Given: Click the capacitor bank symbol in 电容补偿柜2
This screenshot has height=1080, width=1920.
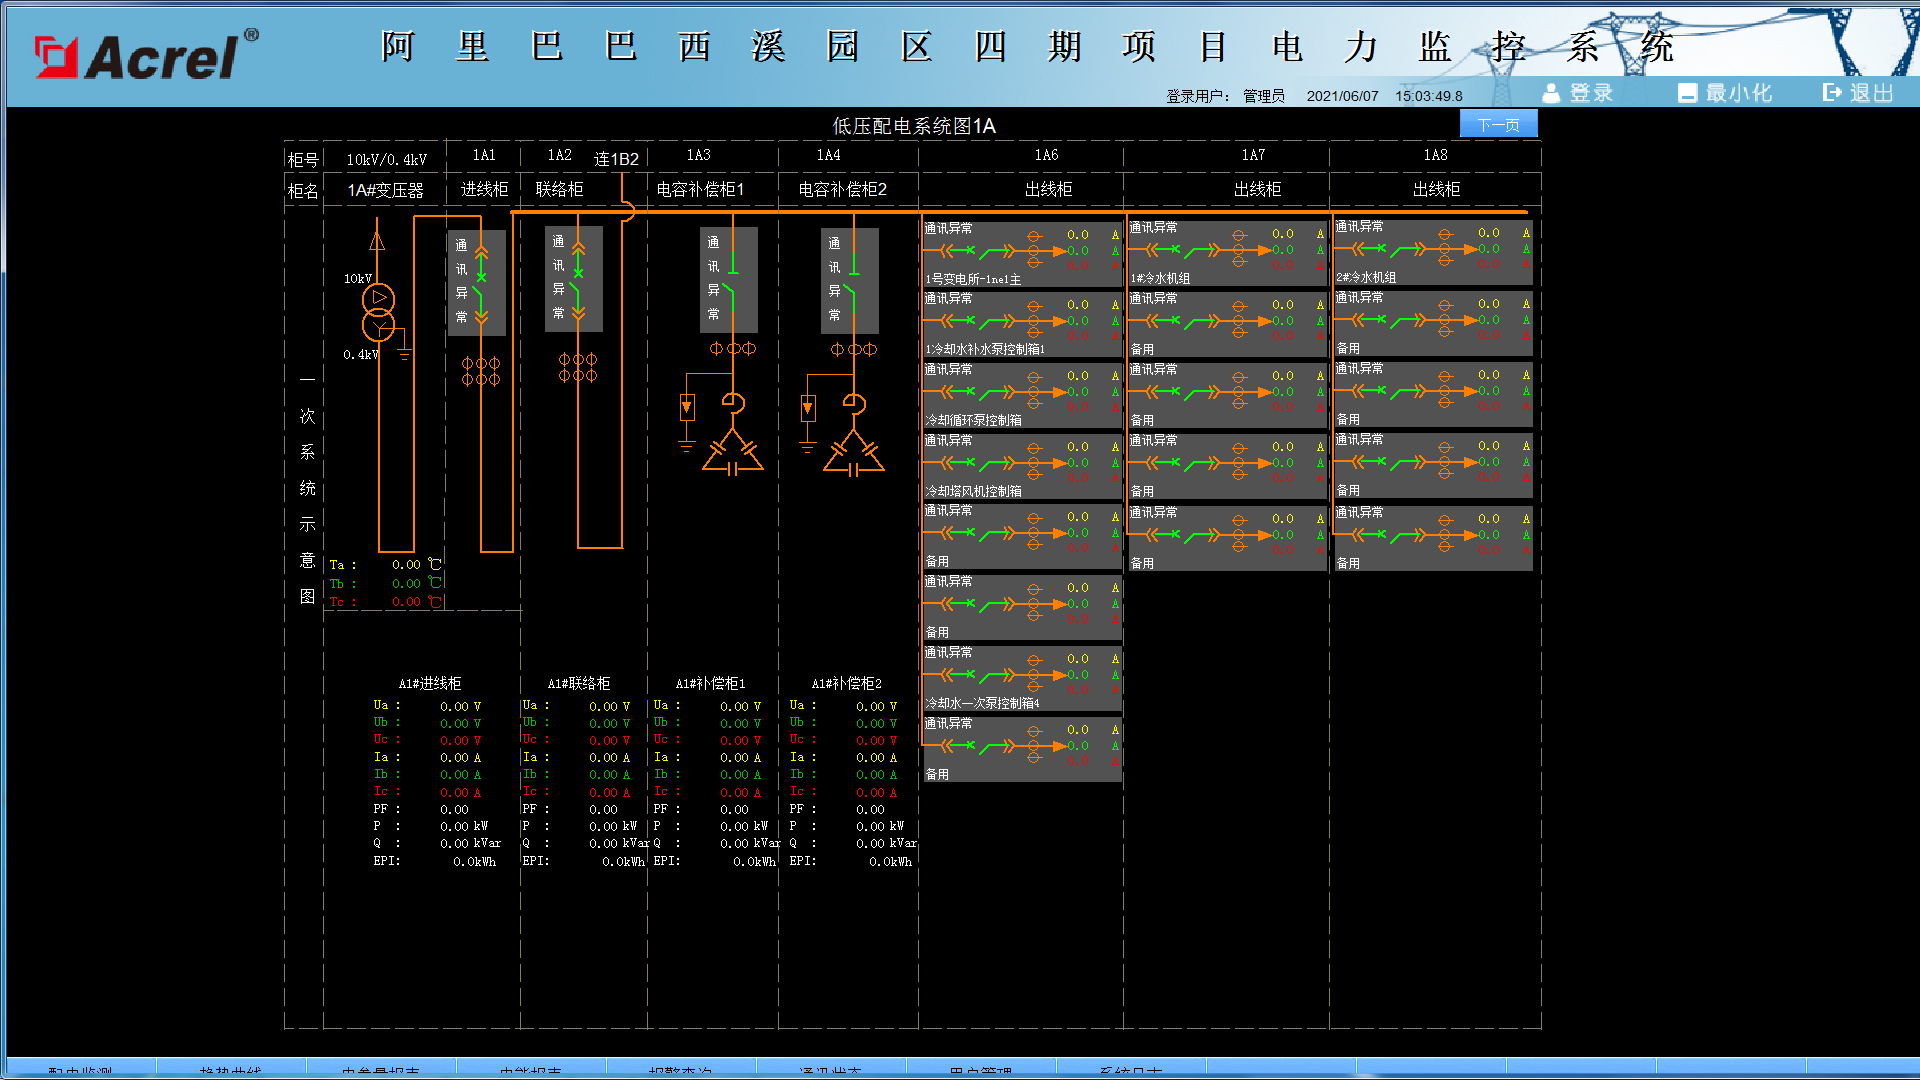Looking at the screenshot, I should point(854,452).
